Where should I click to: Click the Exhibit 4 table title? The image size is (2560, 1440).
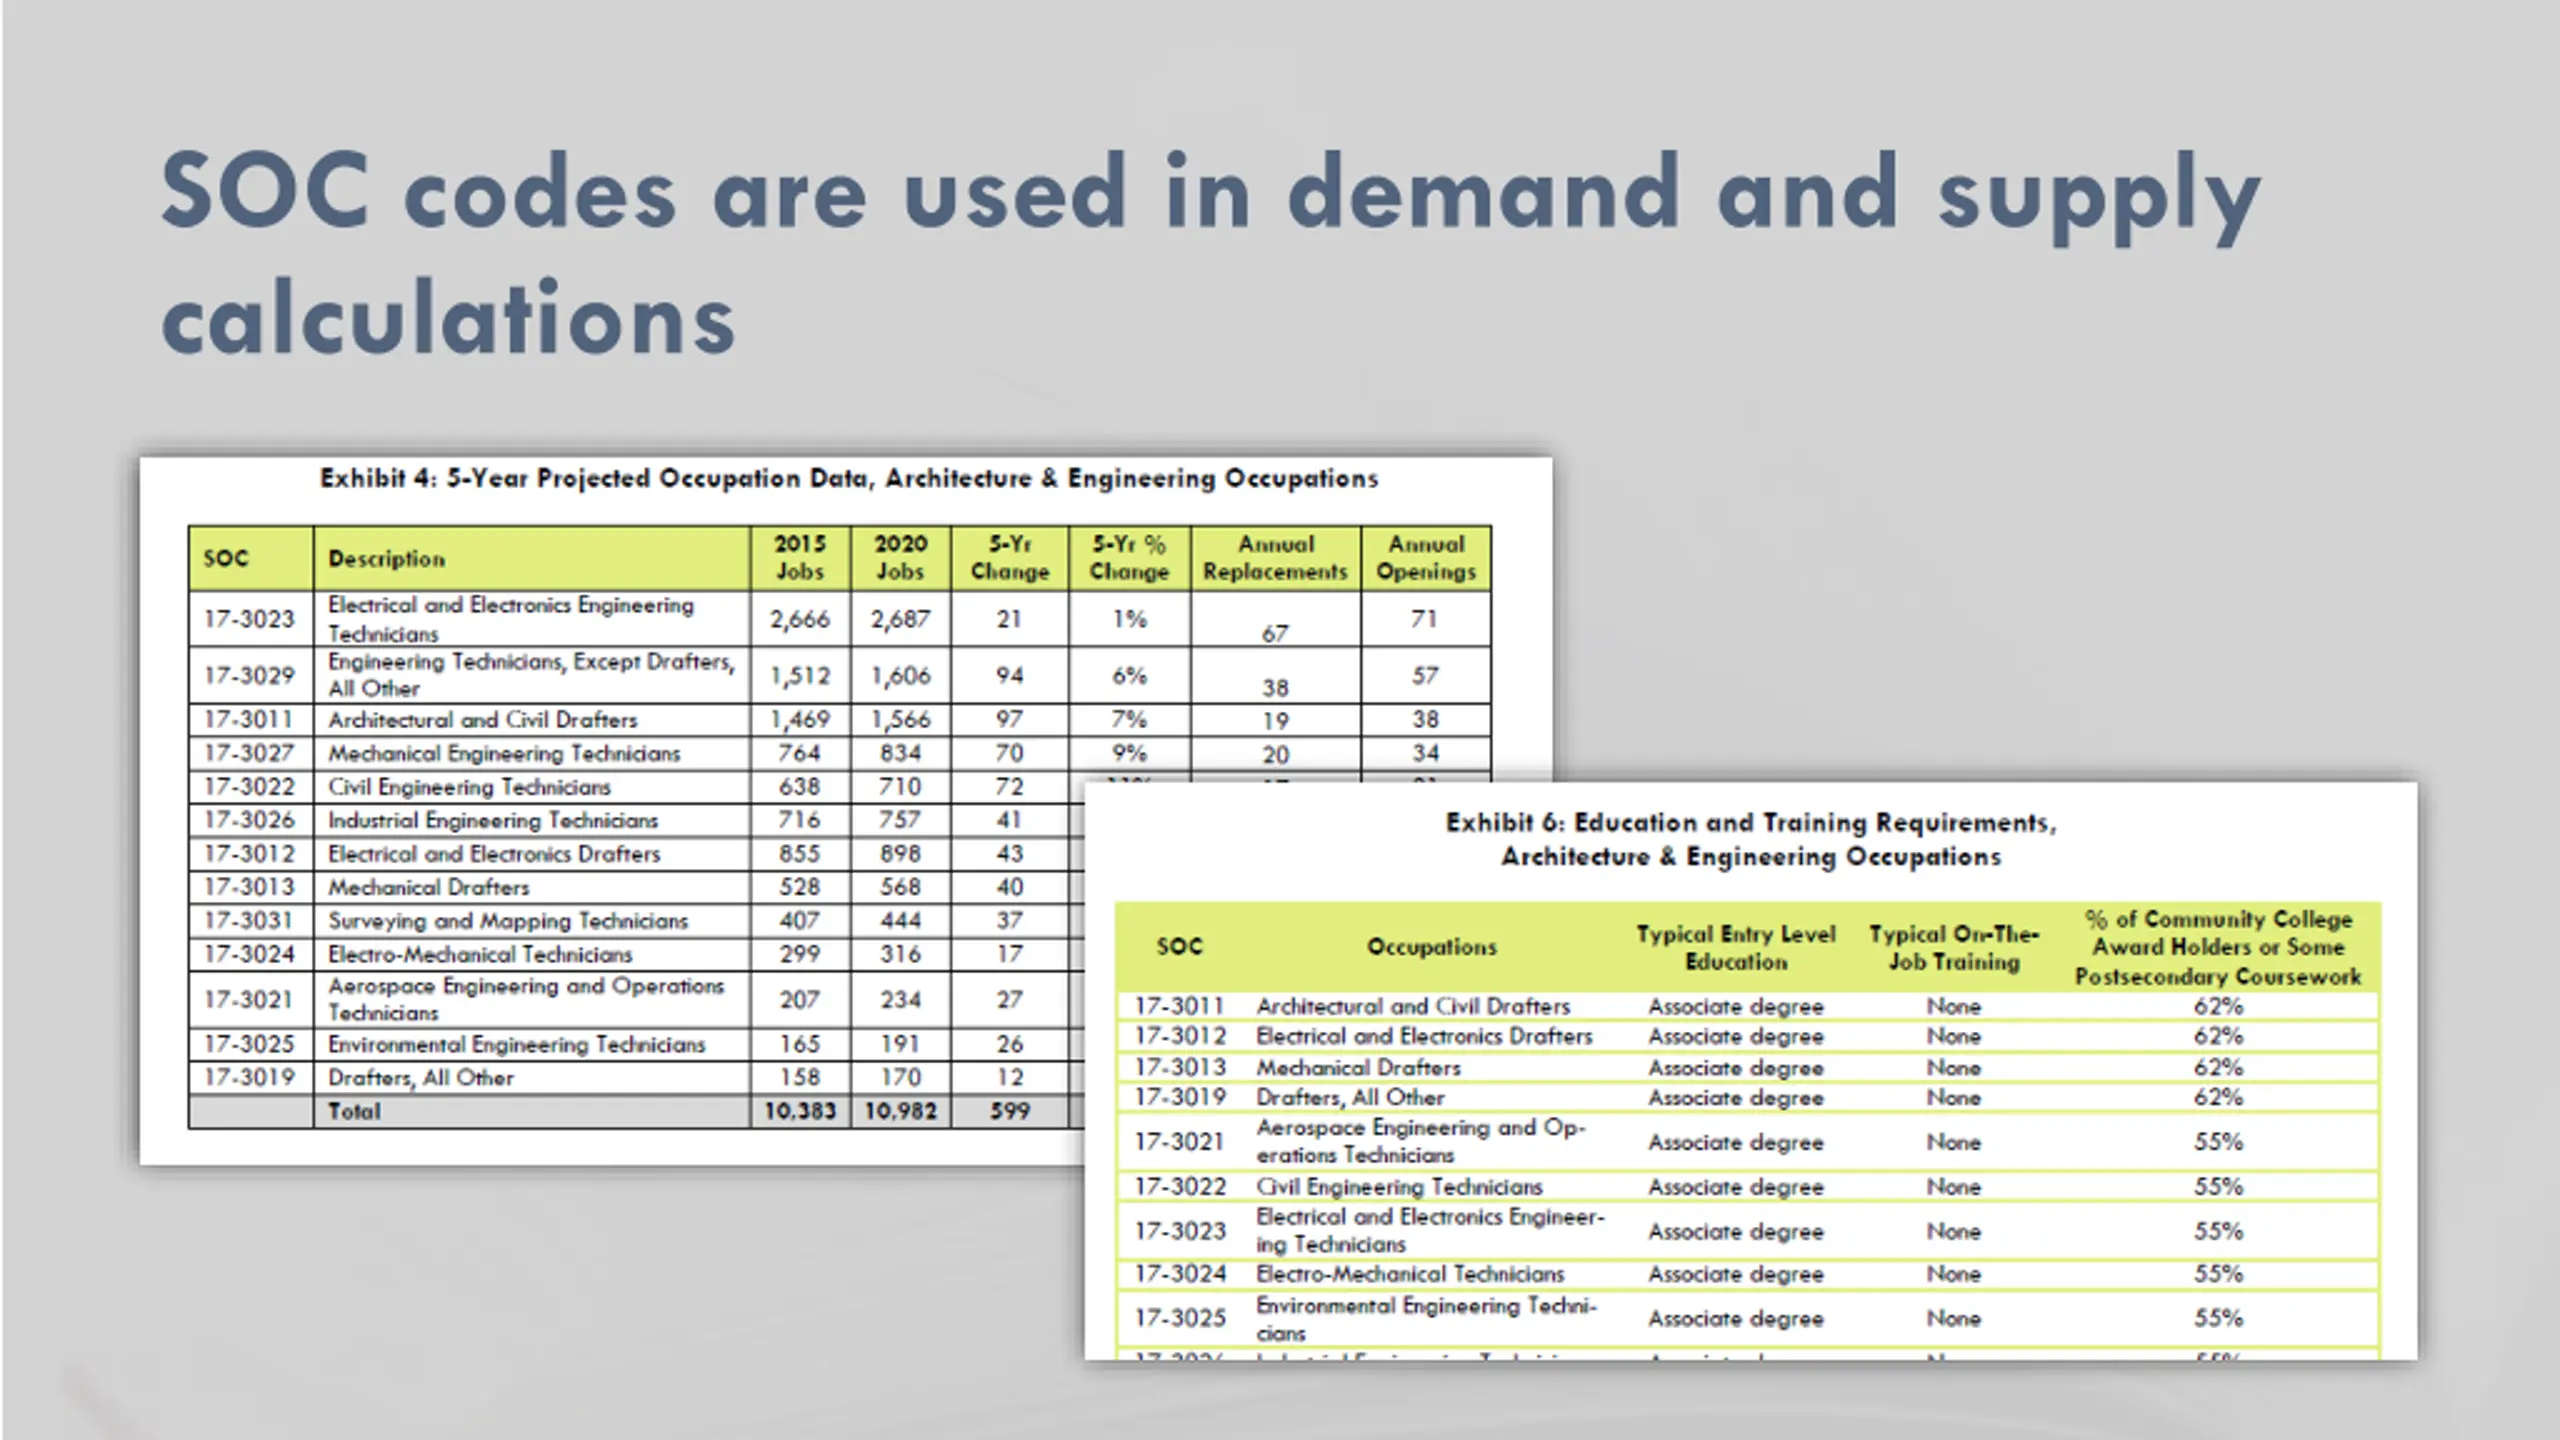click(x=849, y=479)
